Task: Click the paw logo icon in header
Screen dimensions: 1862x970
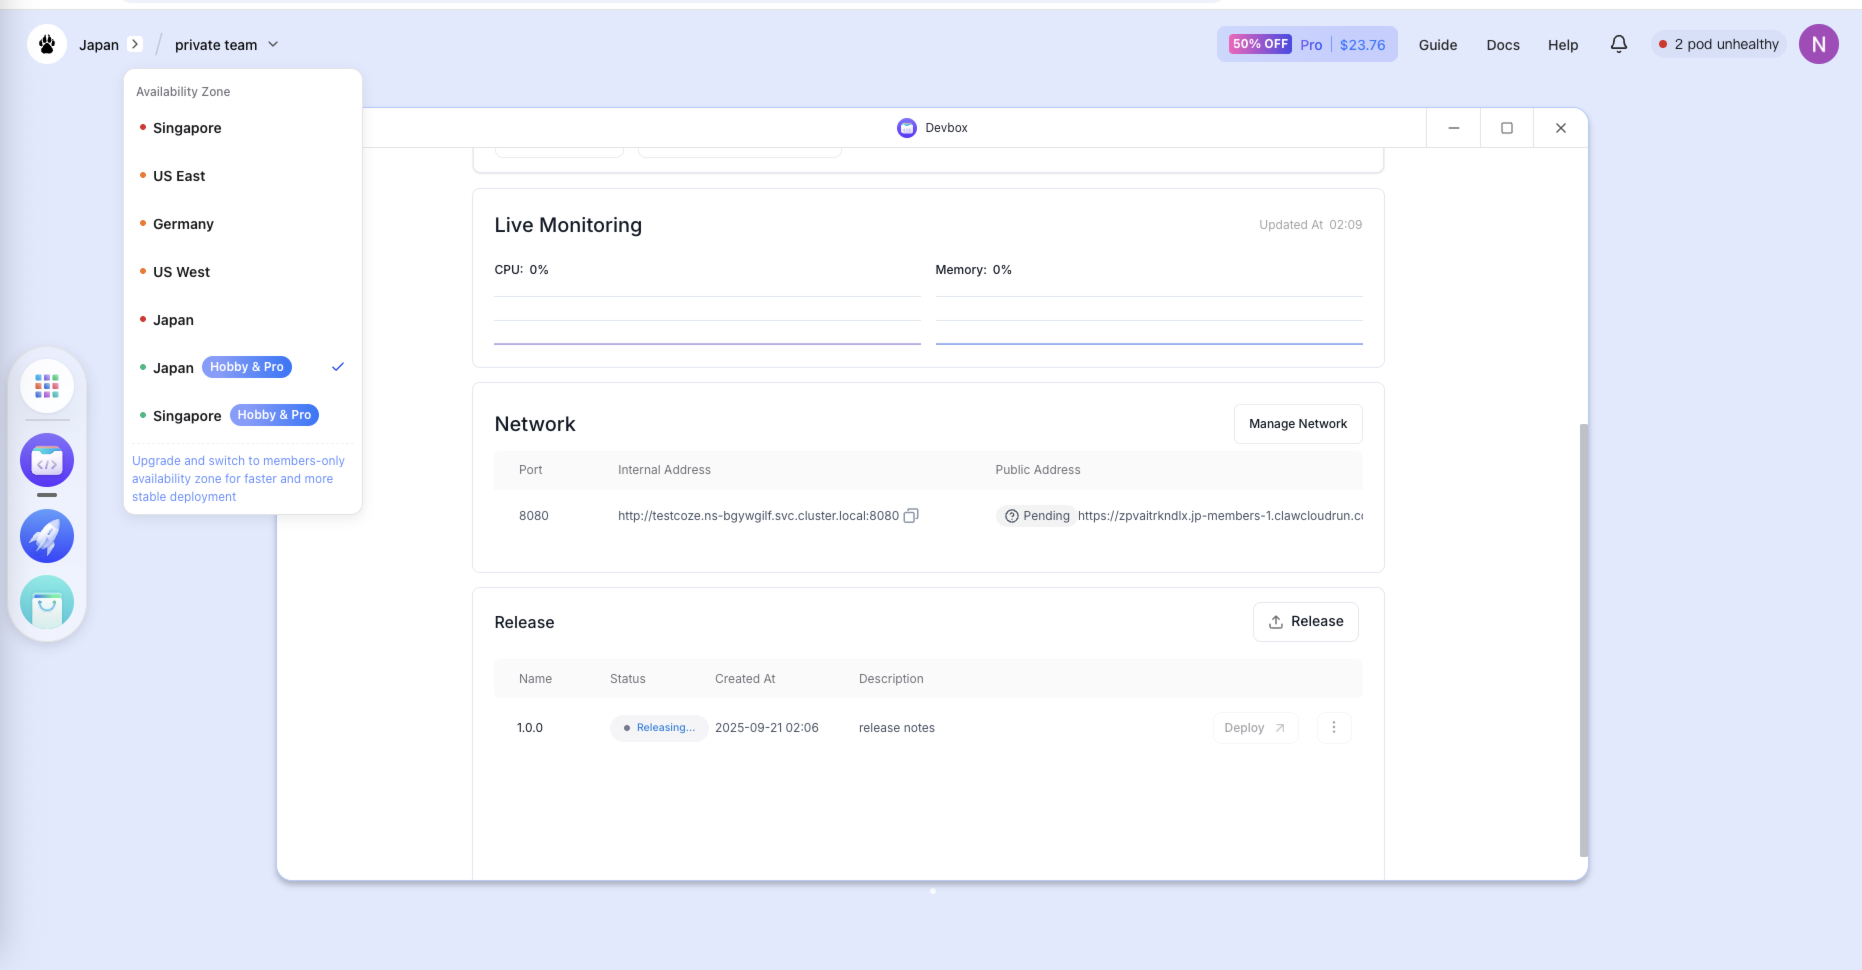Action: pyautogui.click(x=47, y=44)
